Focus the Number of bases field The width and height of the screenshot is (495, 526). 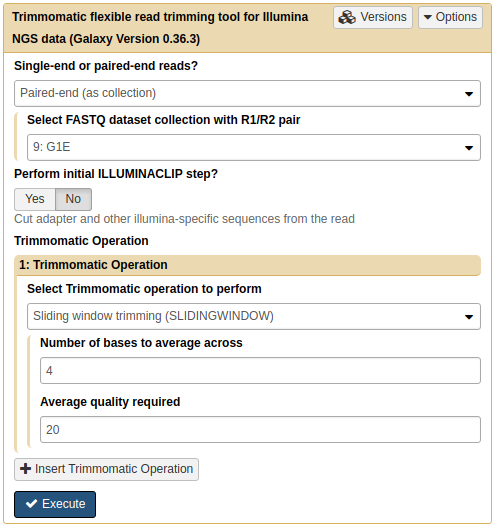point(260,370)
